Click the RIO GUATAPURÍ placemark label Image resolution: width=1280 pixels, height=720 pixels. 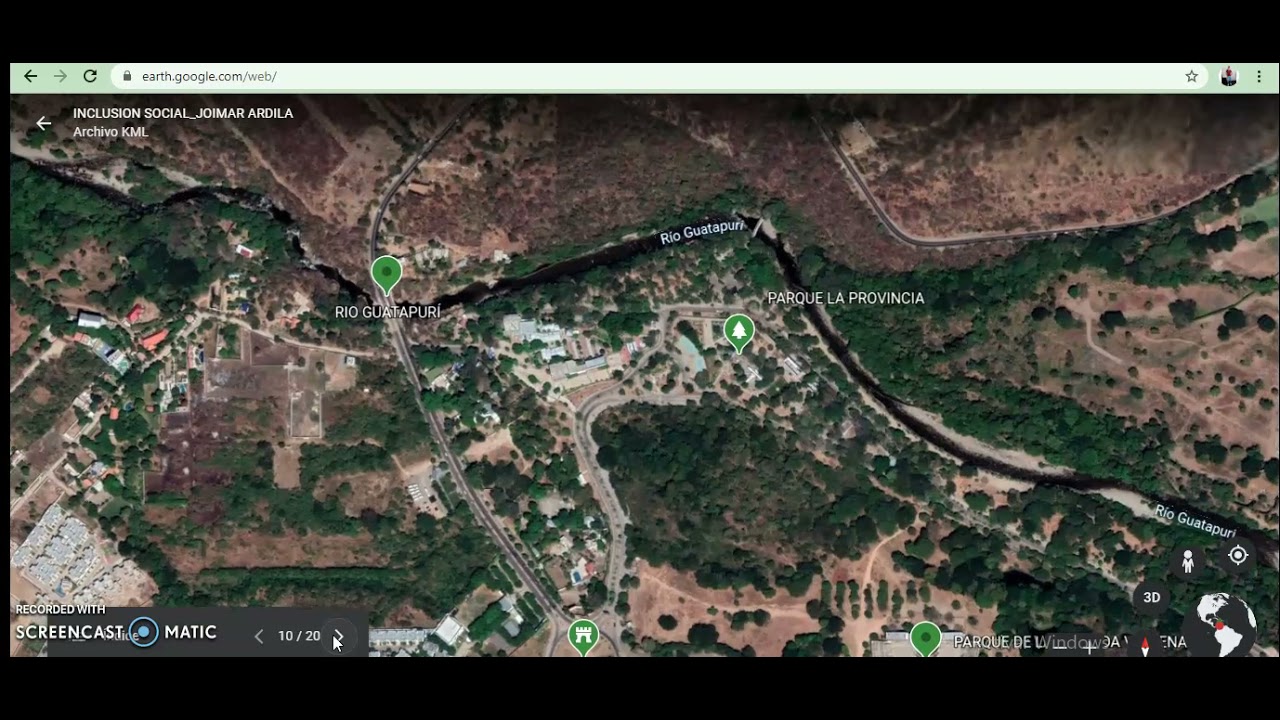click(388, 312)
